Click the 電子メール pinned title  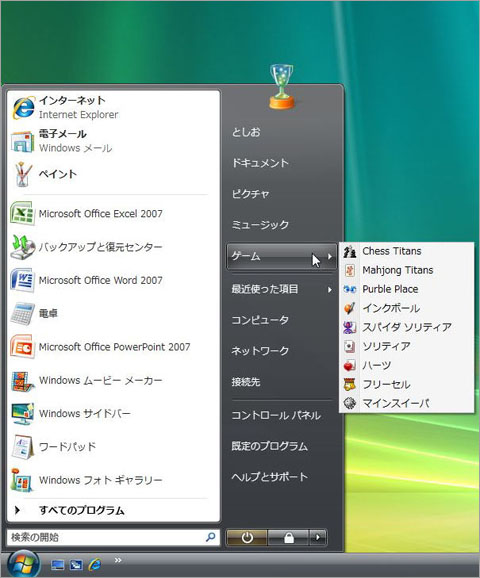coord(63,134)
